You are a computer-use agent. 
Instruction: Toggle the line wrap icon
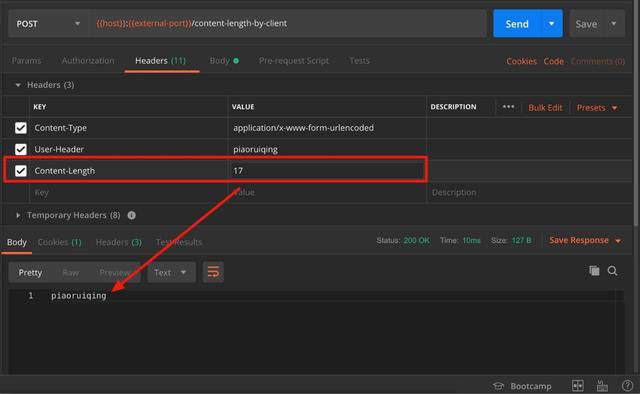pos(213,272)
